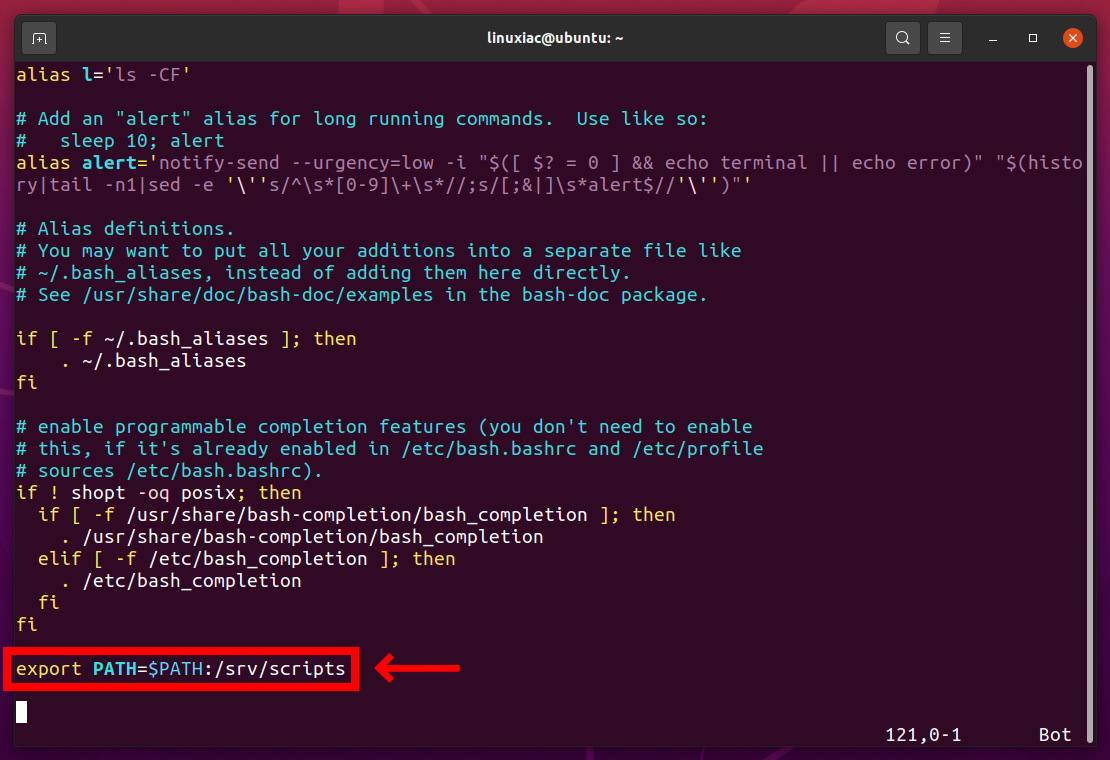
Task: Open the hamburger menu in title bar
Action: 944,39
